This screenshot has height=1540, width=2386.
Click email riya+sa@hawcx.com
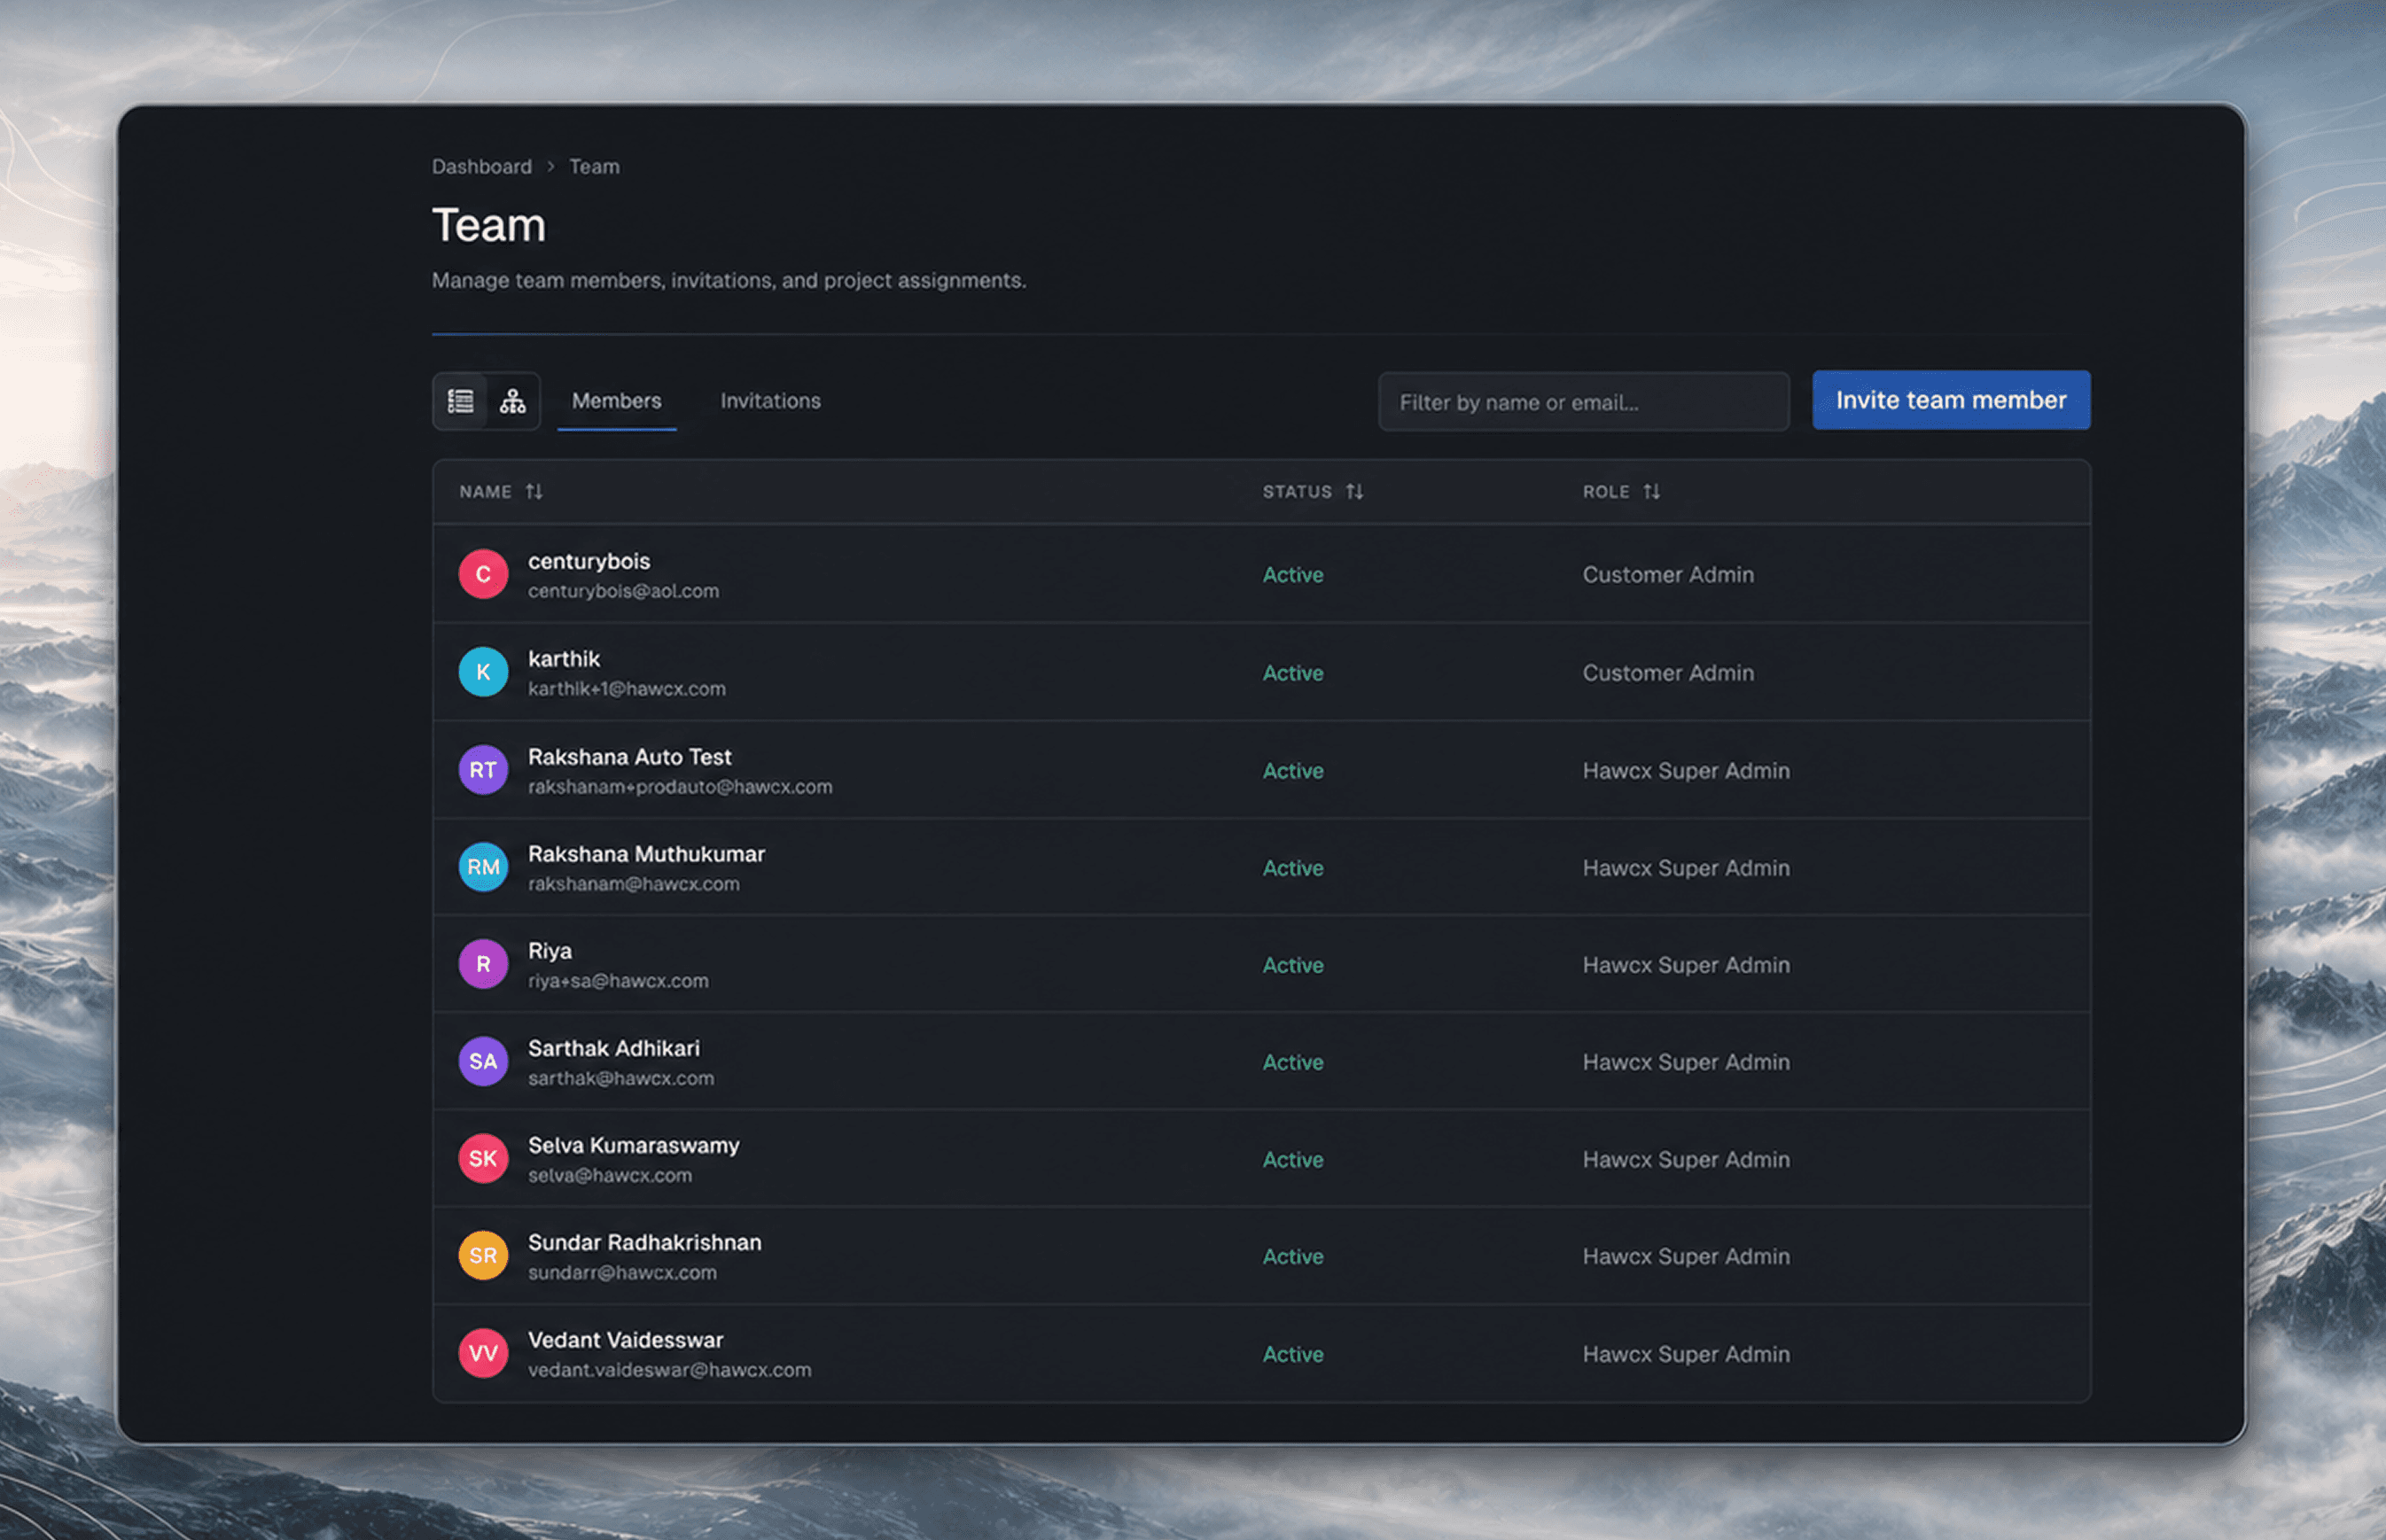click(618, 981)
